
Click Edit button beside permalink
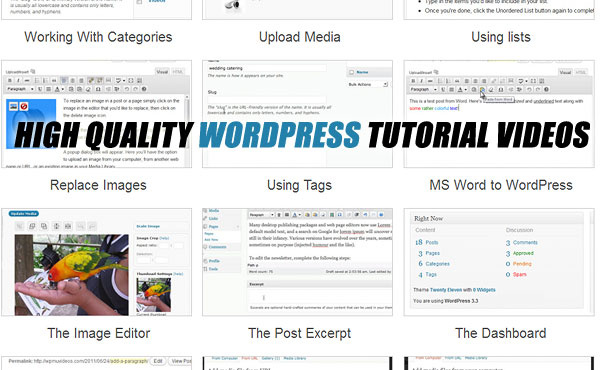click(158, 361)
